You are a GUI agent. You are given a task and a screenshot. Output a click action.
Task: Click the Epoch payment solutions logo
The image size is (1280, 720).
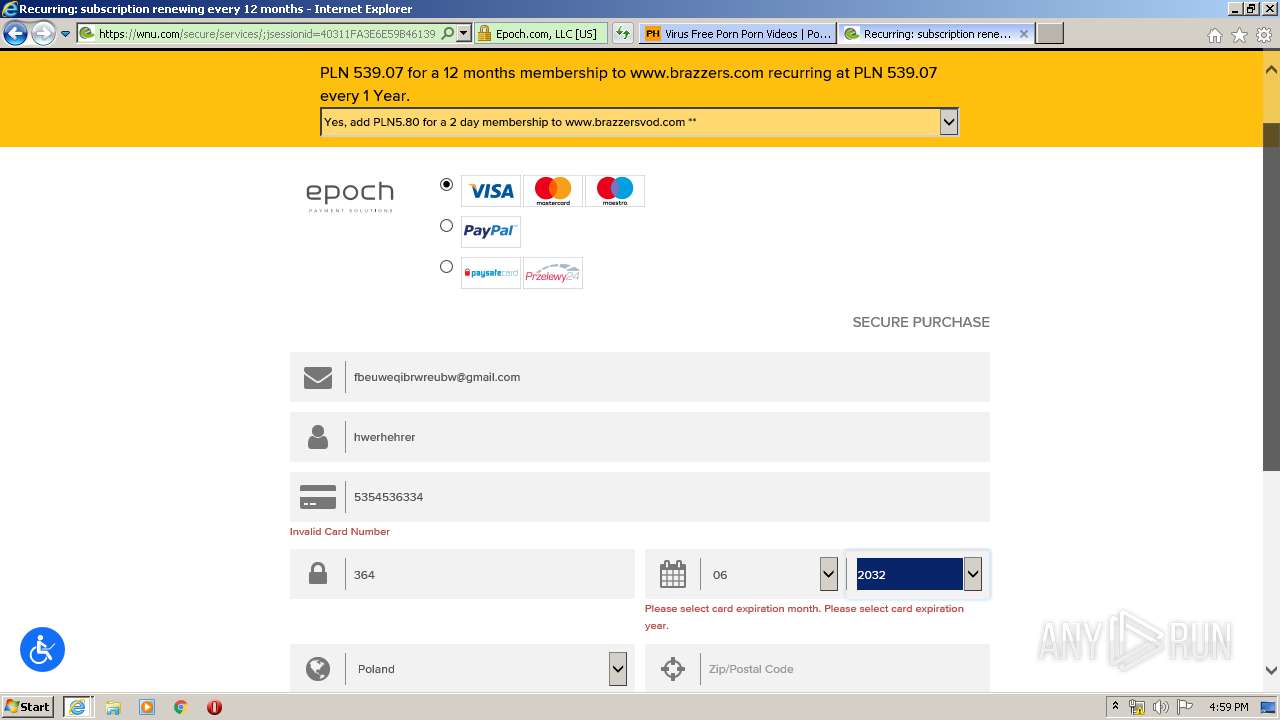pyautogui.click(x=350, y=196)
